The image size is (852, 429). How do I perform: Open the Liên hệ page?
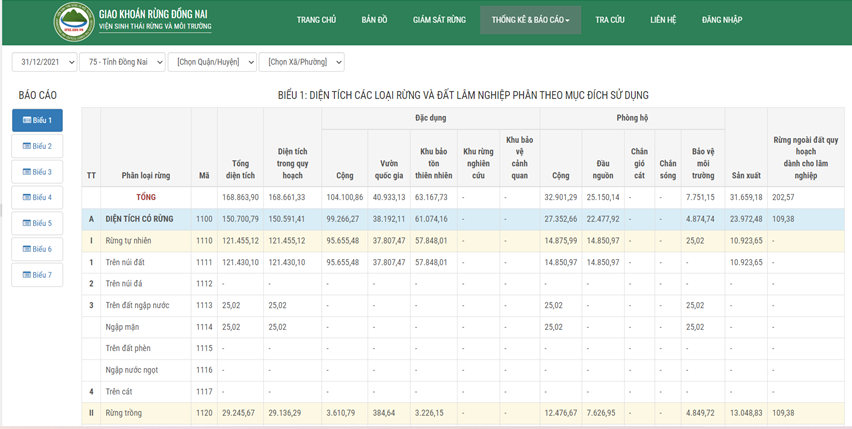click(x=663, y=20)
